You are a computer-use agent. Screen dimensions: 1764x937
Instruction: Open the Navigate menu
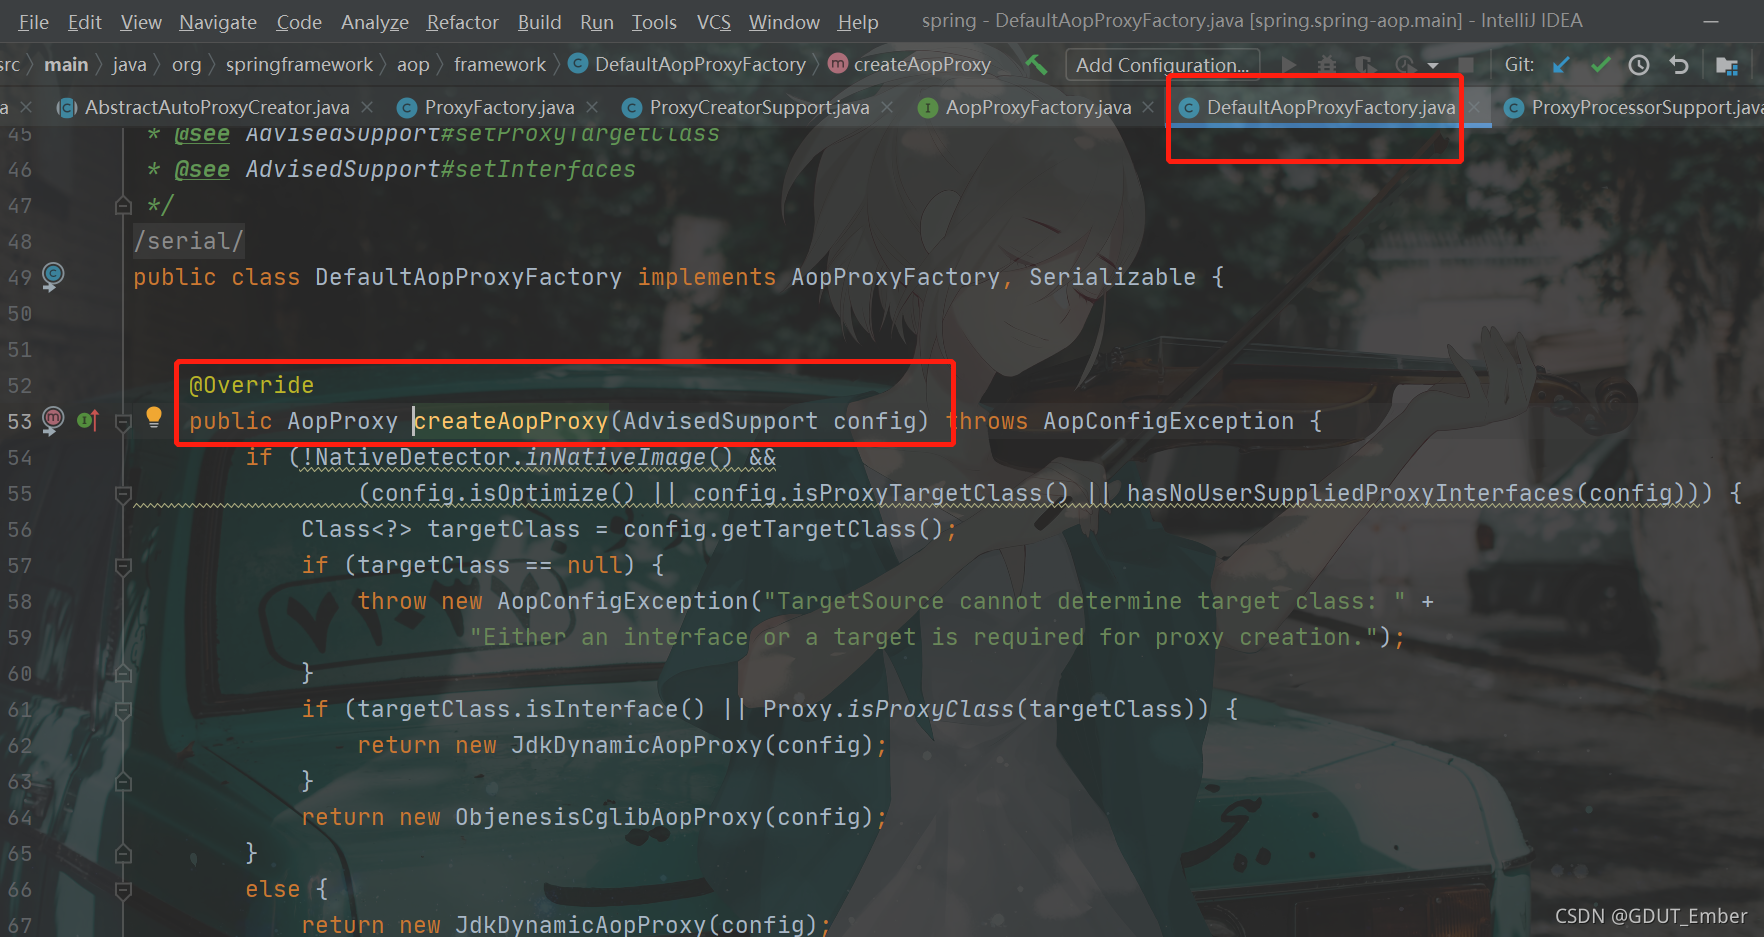[x=218, y=21]
